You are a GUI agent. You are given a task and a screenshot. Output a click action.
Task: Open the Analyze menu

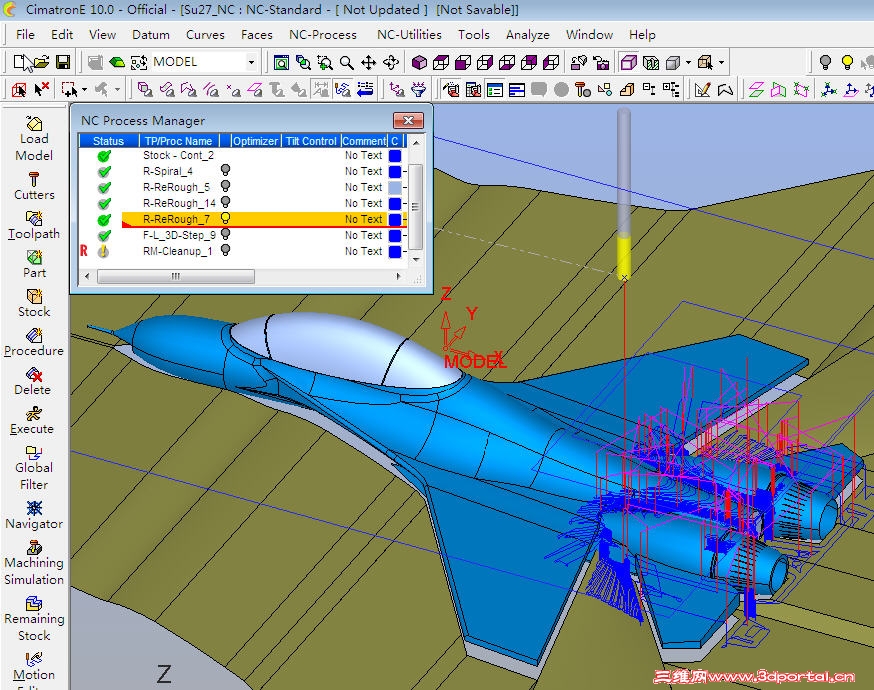click(527, 35)
